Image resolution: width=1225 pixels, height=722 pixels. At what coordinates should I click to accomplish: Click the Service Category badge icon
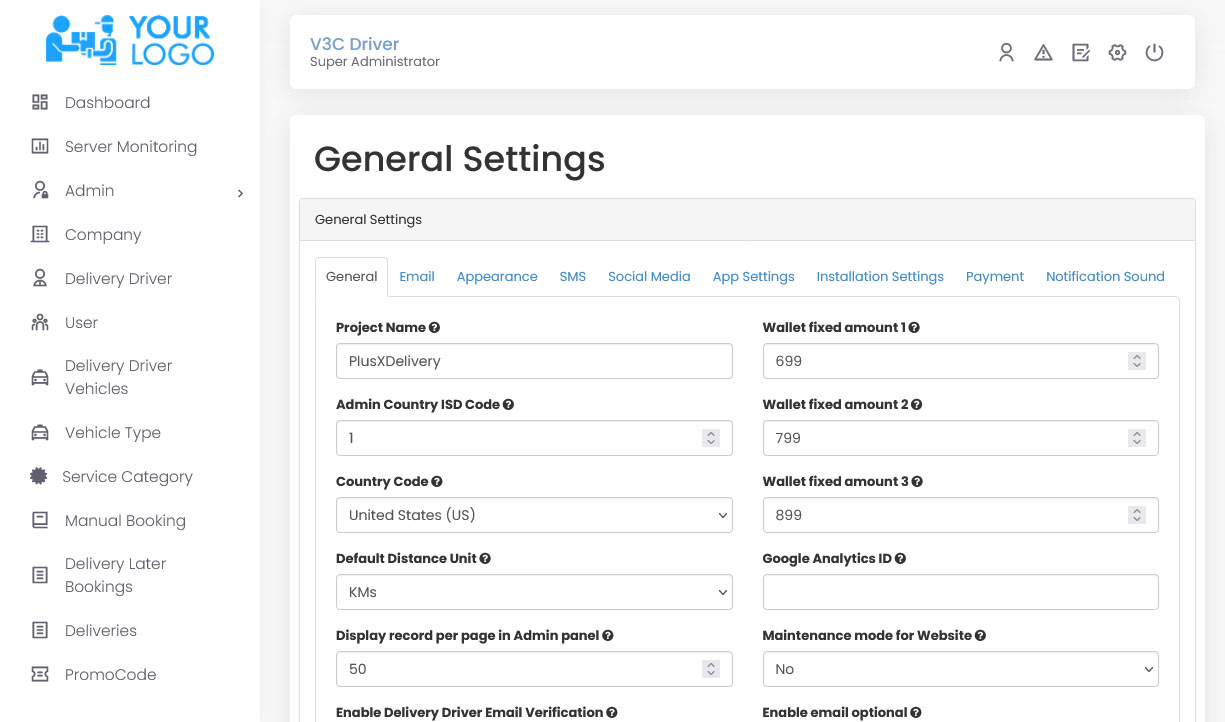(x=39, y=476)
